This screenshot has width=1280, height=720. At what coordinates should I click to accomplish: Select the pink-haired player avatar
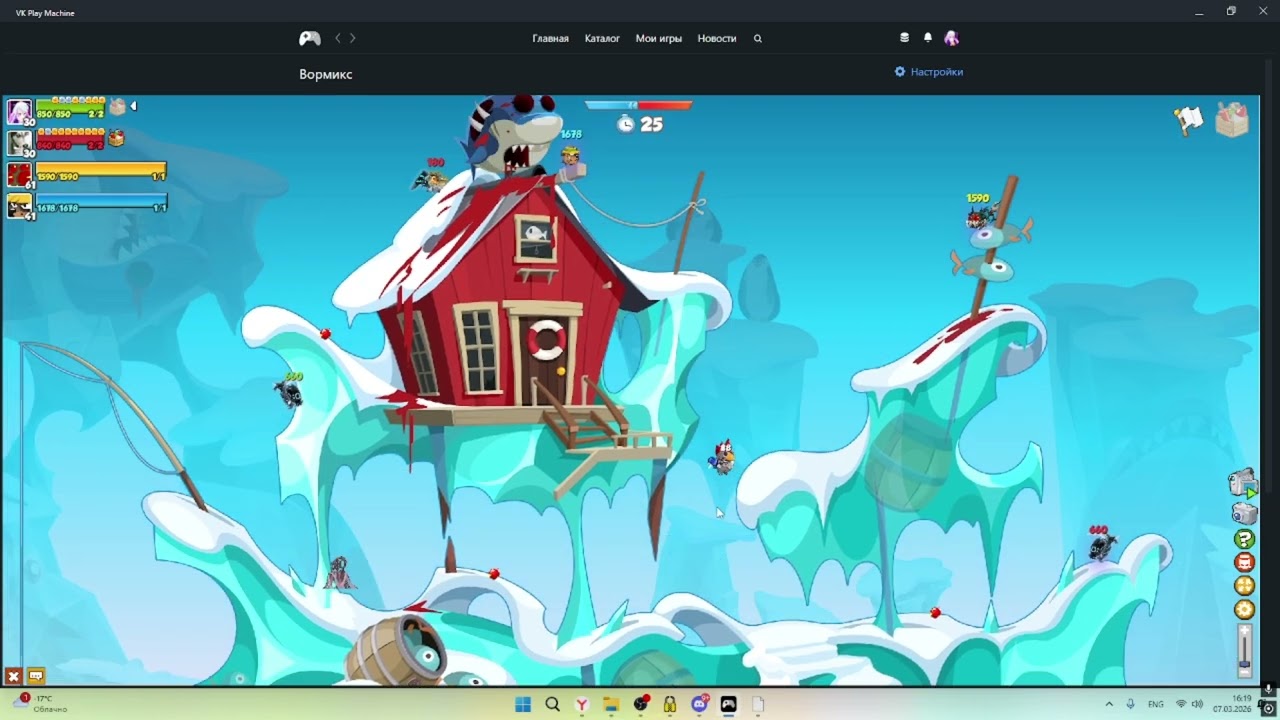pos(19,111)
